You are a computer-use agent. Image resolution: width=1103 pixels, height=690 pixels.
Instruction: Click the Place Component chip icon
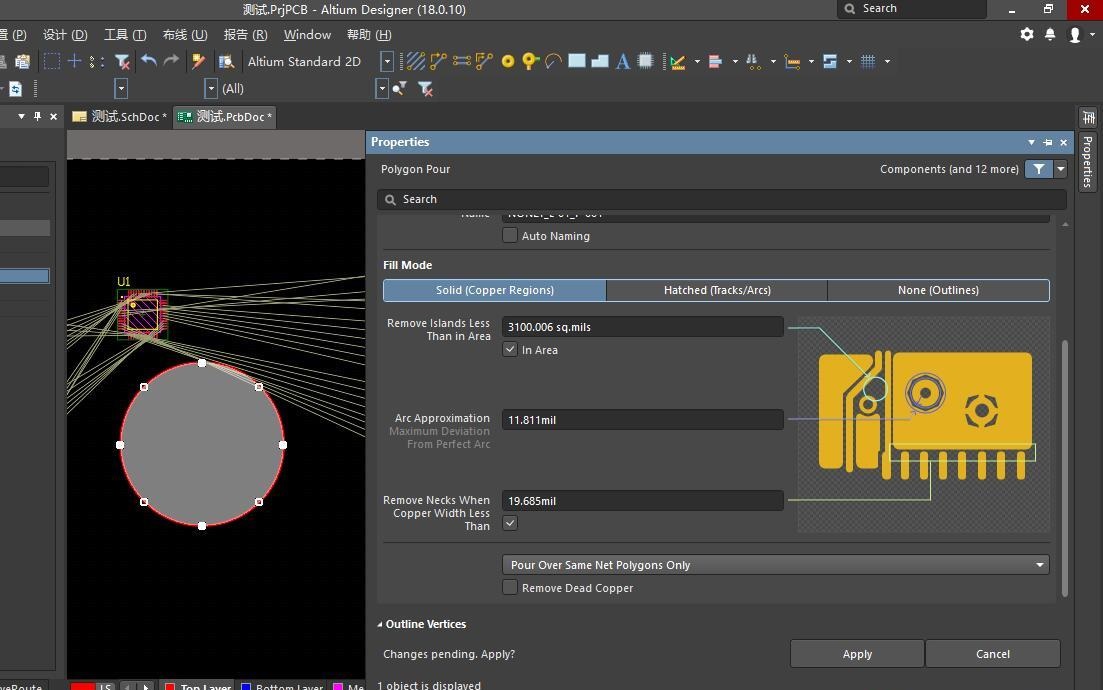[x=646, y=61]
